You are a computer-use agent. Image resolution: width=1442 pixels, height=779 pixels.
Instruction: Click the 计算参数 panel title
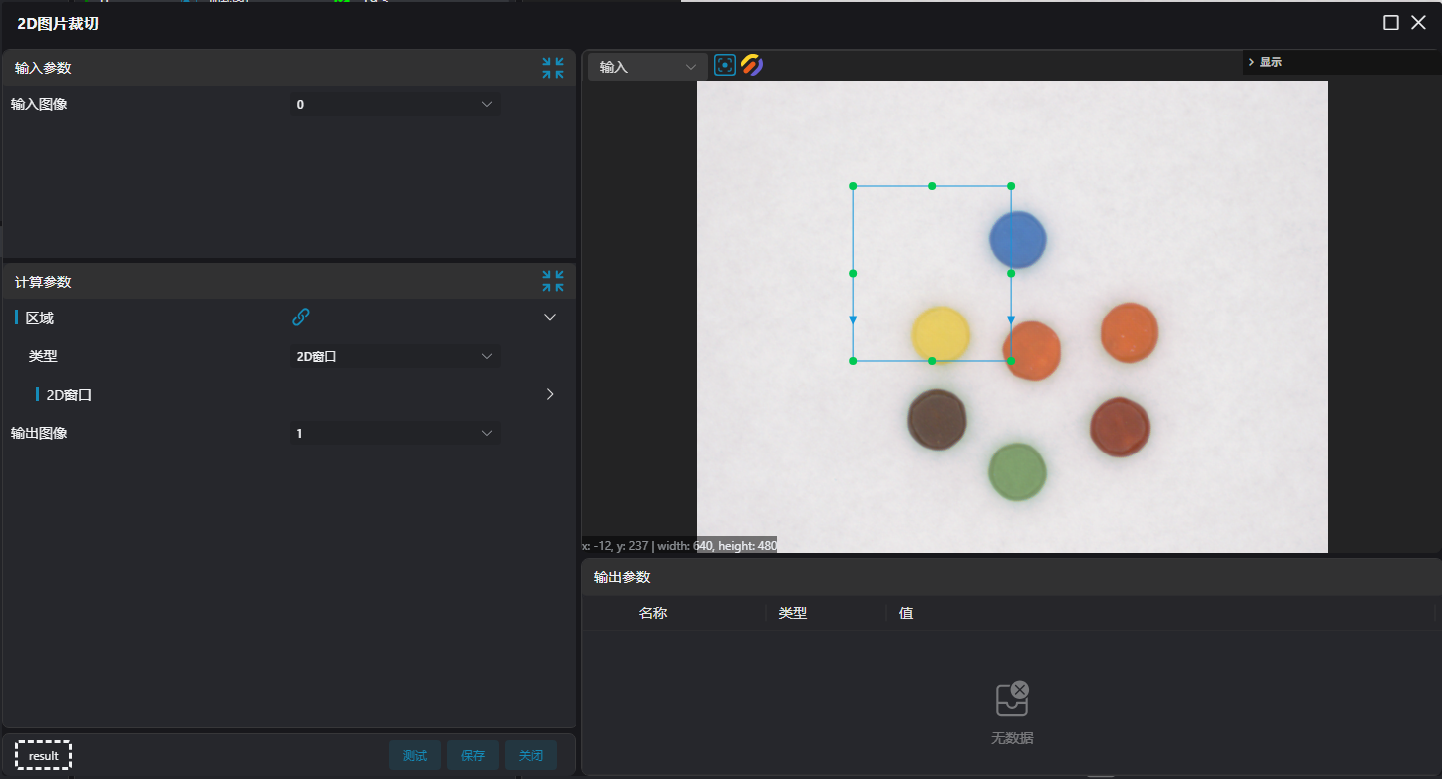(43, 282)
